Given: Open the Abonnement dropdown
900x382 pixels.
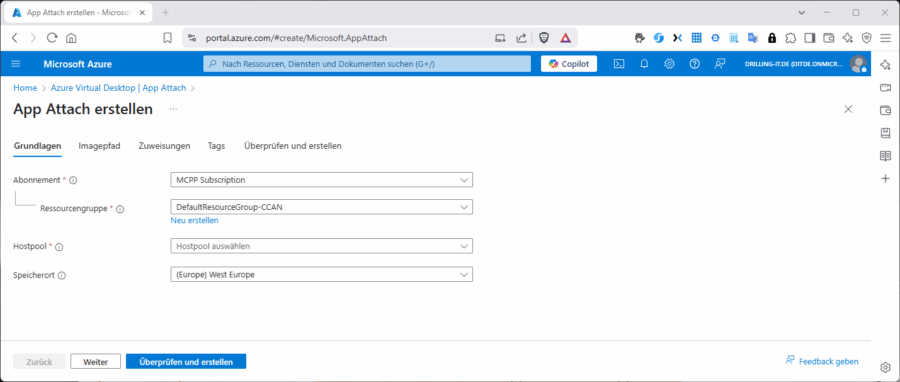Looking at the screenshot, I should (321, 180).
